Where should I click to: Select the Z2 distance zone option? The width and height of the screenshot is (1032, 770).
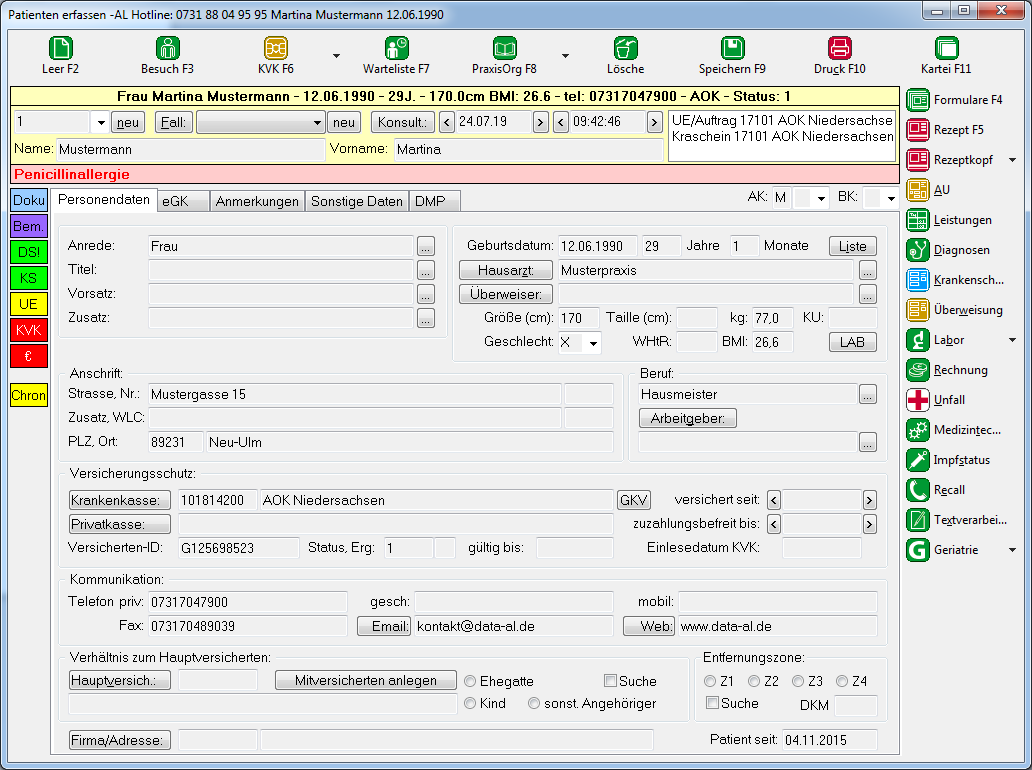(754, 681)
